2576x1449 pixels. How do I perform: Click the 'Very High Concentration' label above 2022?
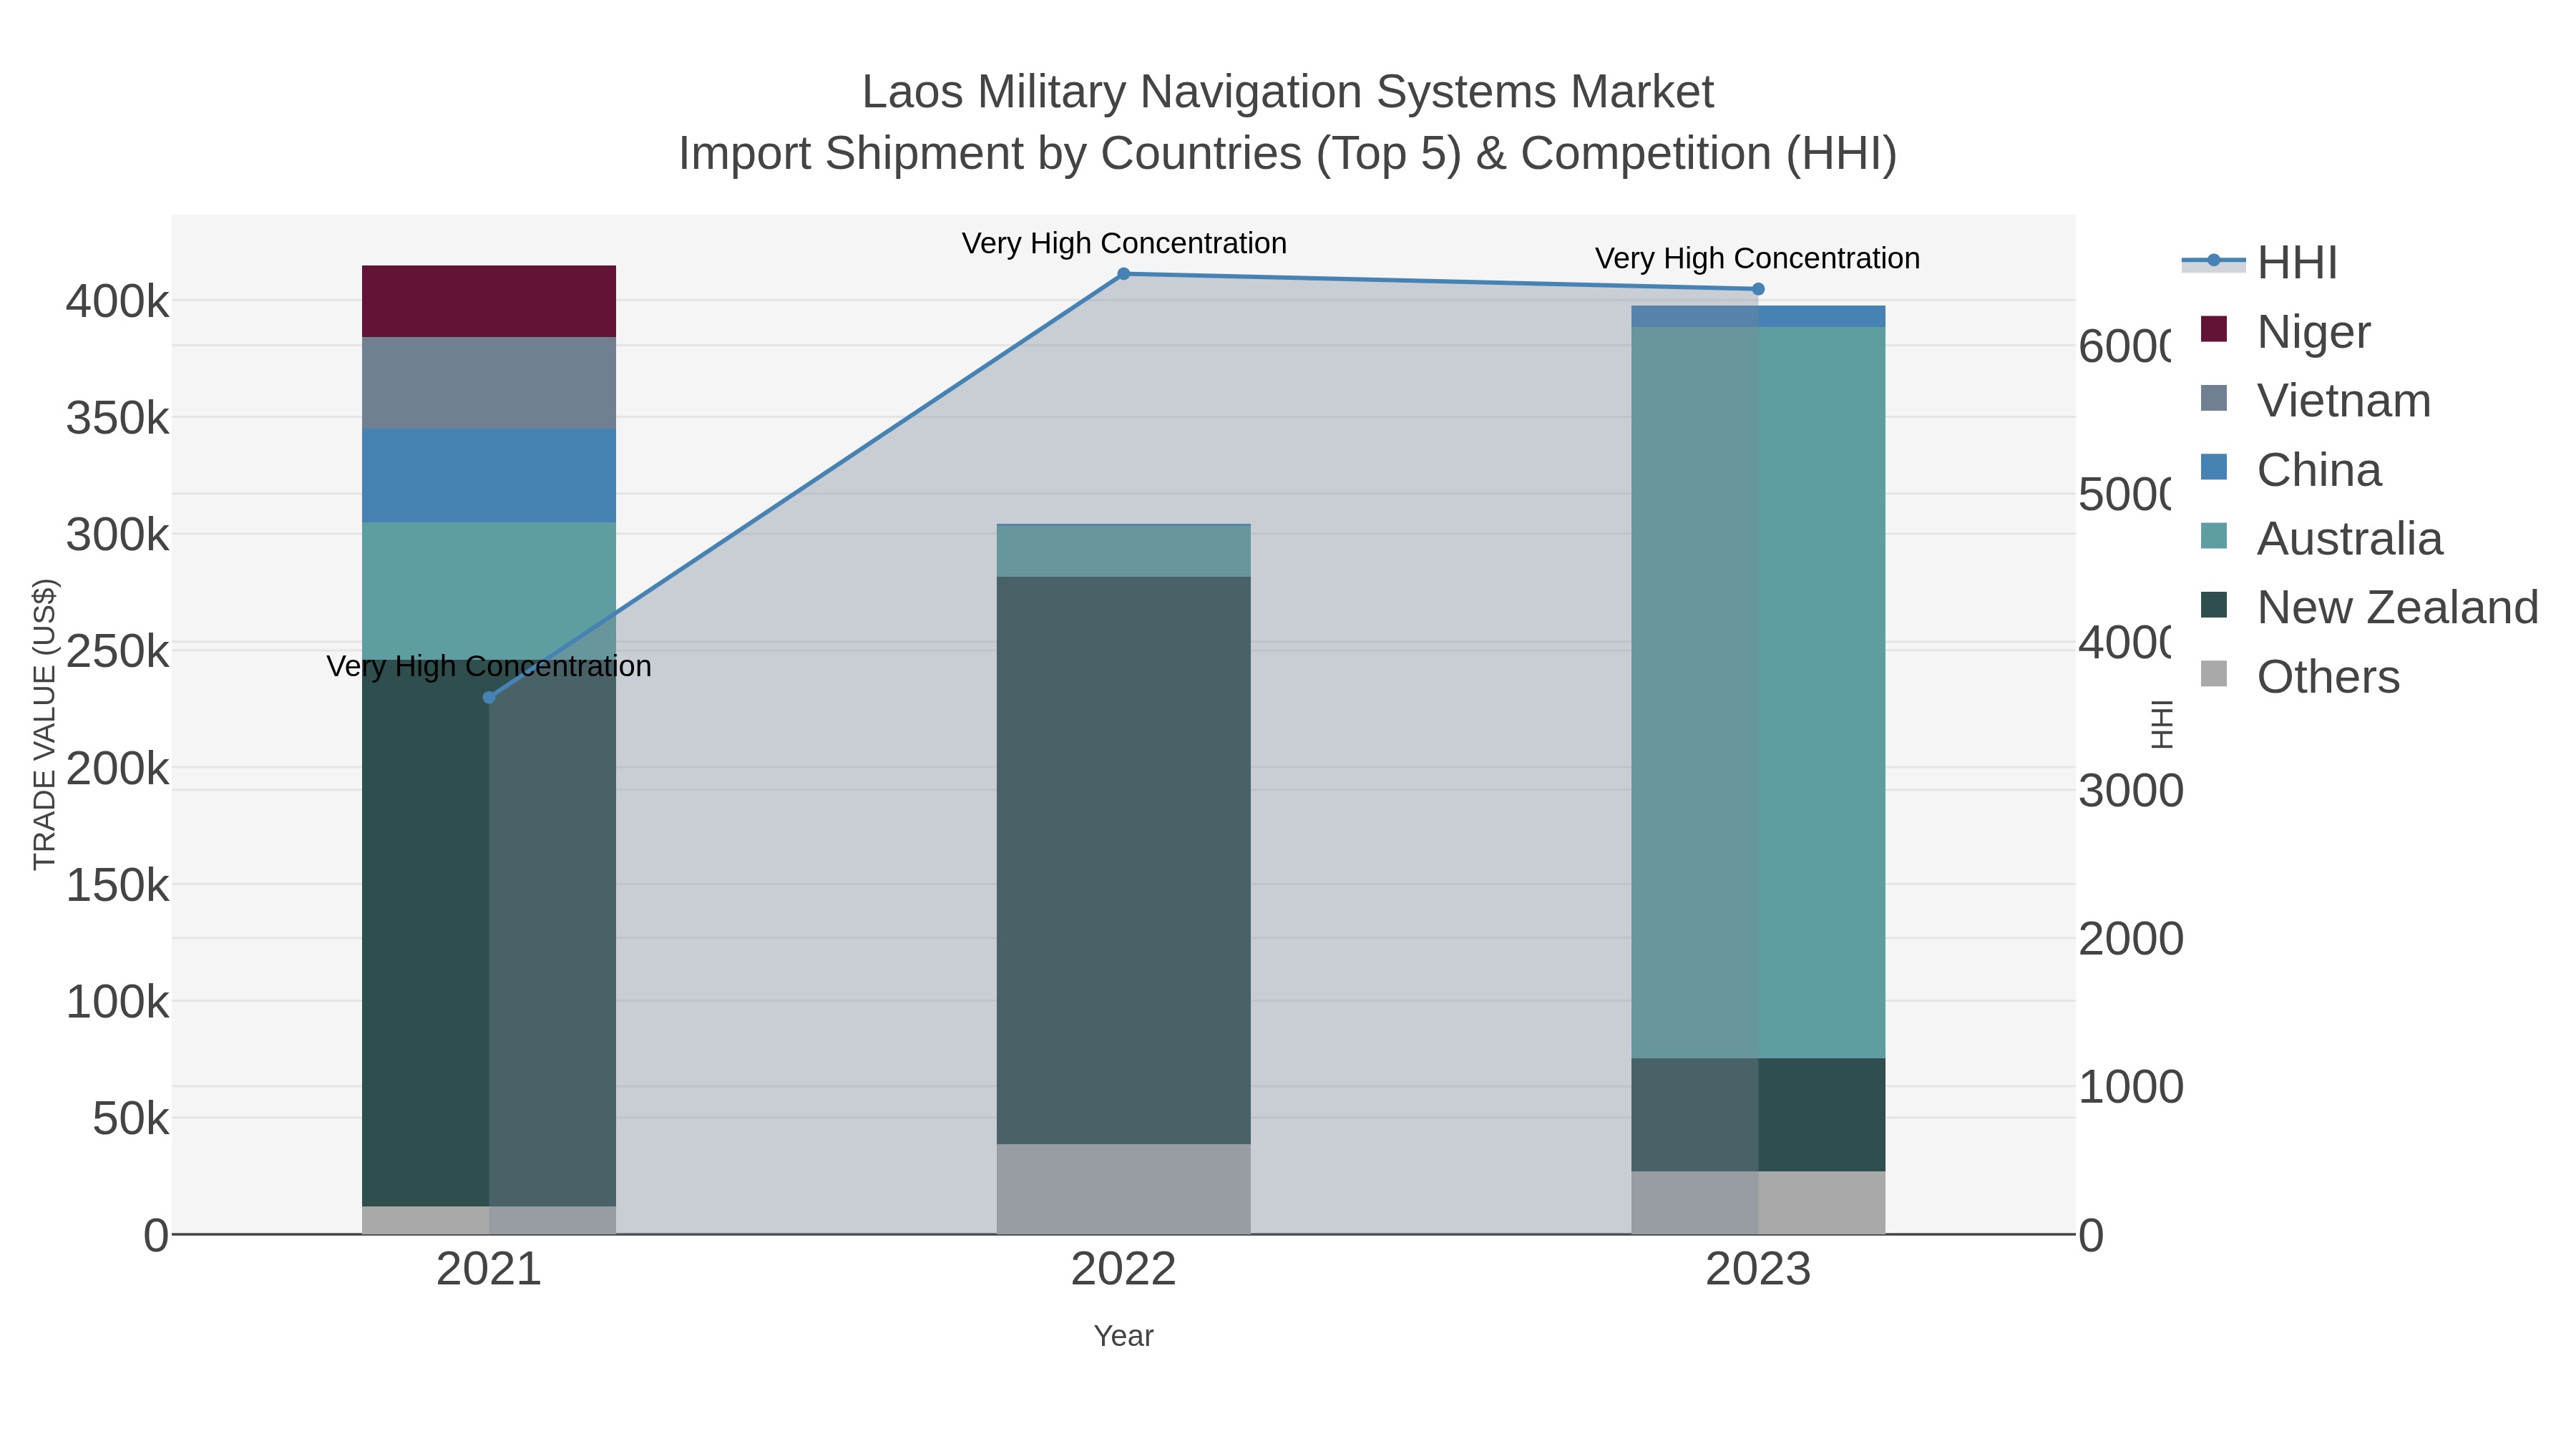click(1124, 243)
